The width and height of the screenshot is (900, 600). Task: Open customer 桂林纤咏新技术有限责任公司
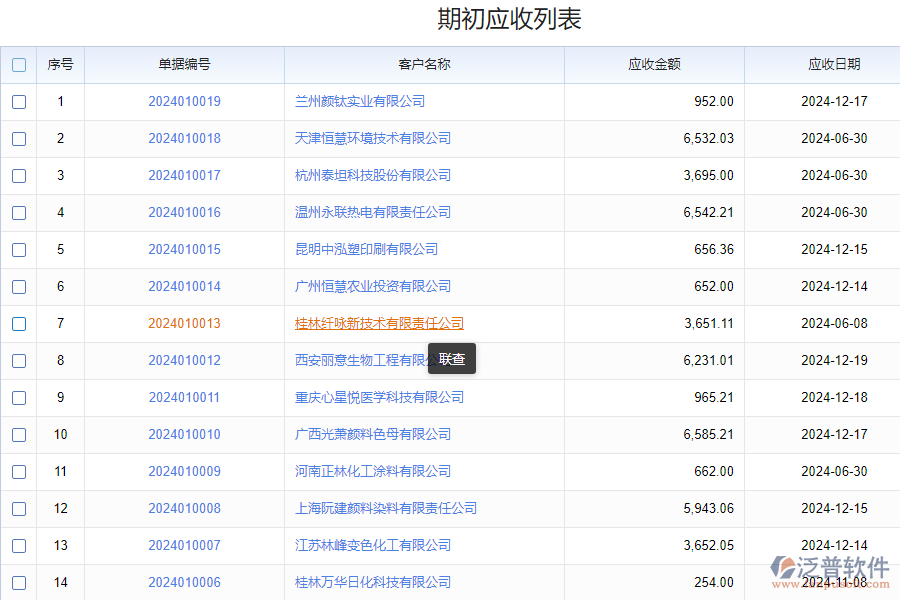(x=379, y=324)
